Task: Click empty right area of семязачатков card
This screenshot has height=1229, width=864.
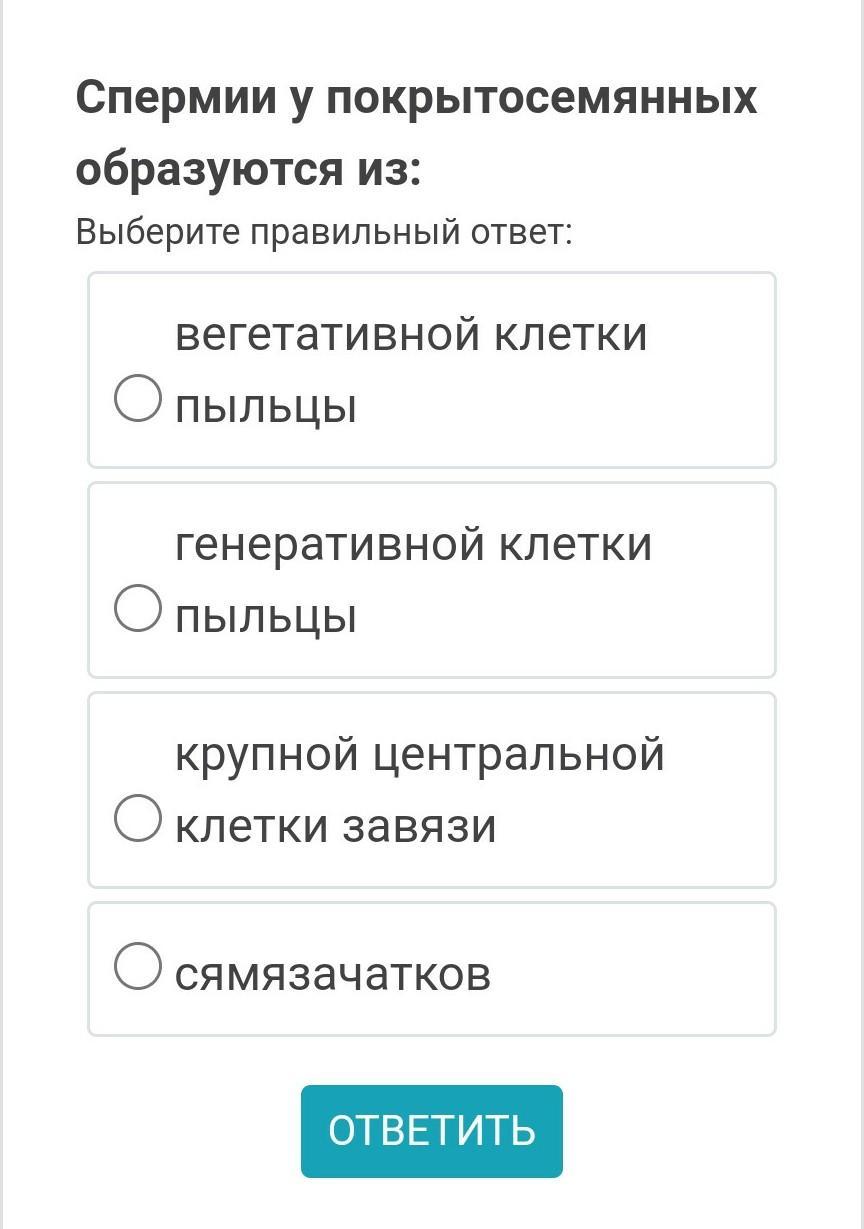Action: [x=650, y=970]
